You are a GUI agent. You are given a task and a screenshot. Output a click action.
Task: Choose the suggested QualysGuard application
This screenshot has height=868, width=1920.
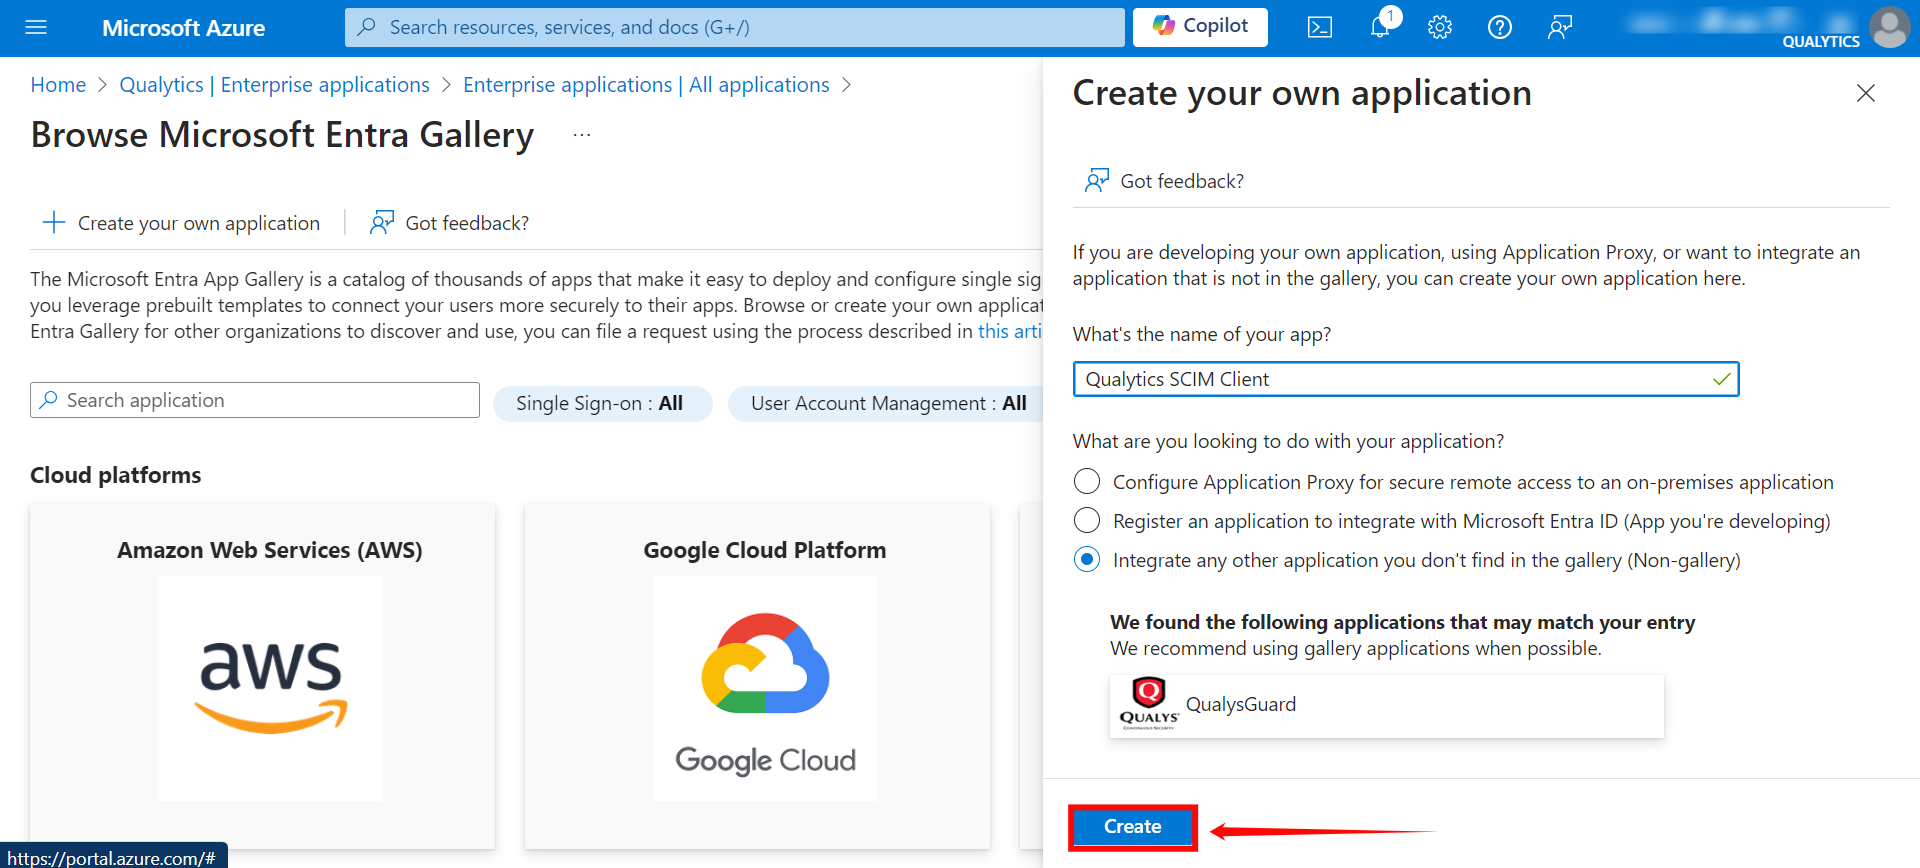pos(1386,706)
